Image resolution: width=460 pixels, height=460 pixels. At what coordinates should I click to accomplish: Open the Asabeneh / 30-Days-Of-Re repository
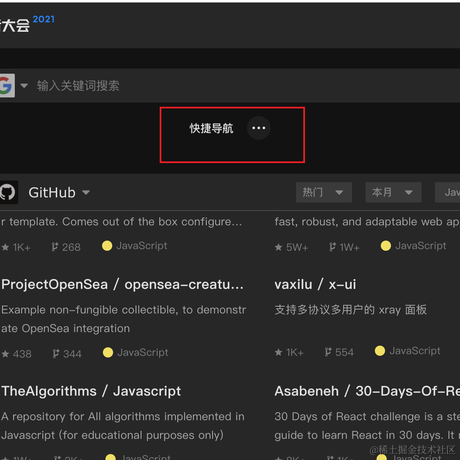(x=367, y=391)
